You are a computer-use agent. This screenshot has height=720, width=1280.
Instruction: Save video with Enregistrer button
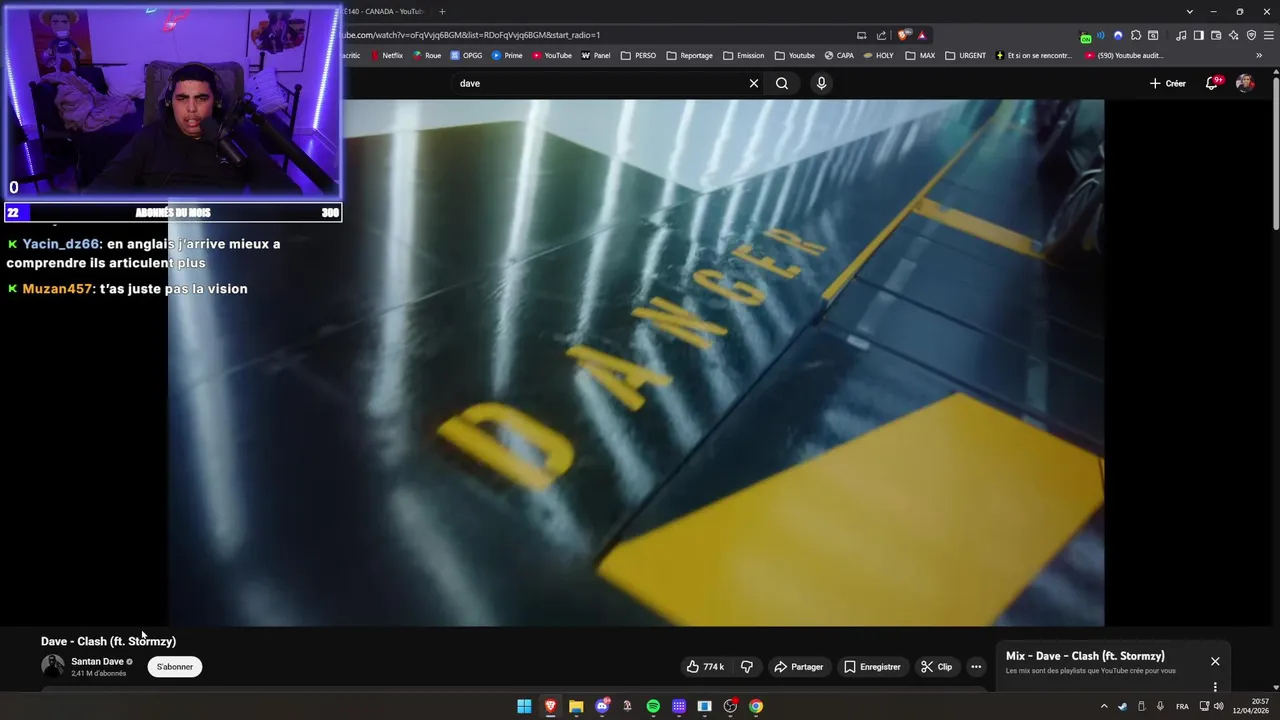[872, 667]
